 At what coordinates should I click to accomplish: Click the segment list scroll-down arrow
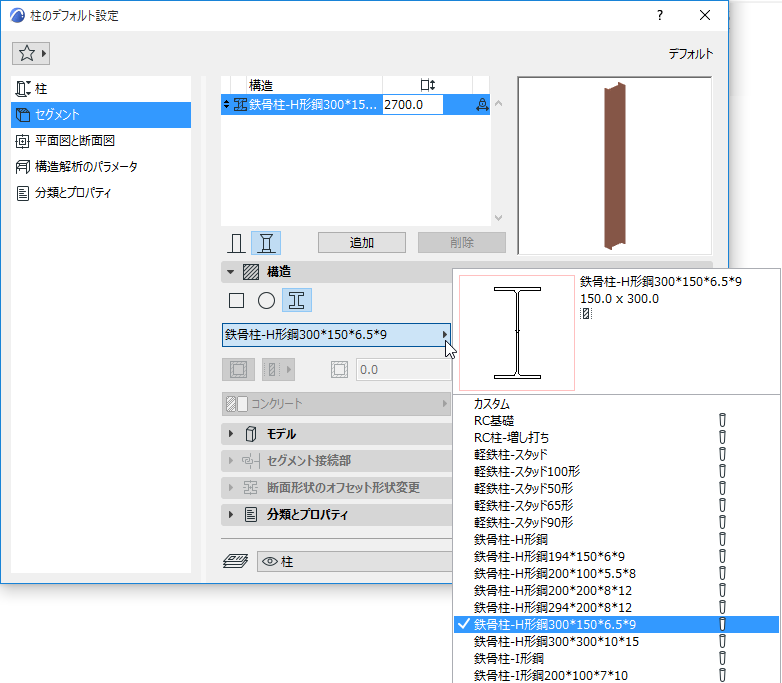point(498,218)
